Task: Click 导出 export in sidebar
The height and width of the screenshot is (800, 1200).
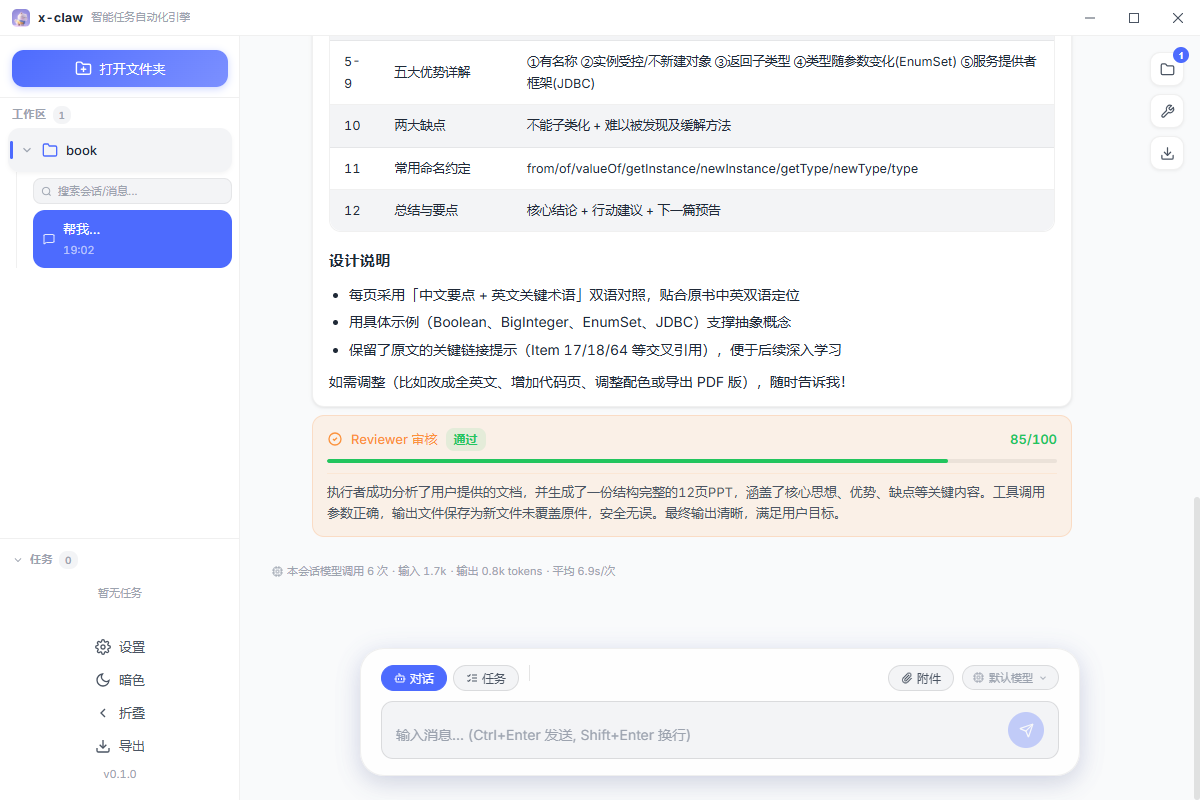Action: [x=120, y=746]
